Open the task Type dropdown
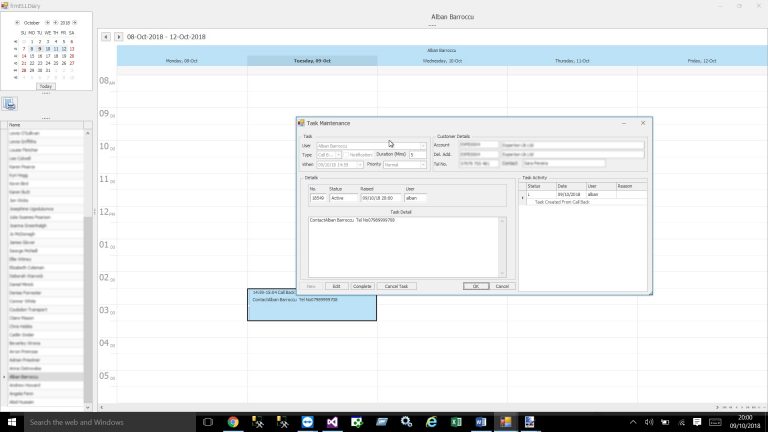768x432 pixels. tap(338, 155)
